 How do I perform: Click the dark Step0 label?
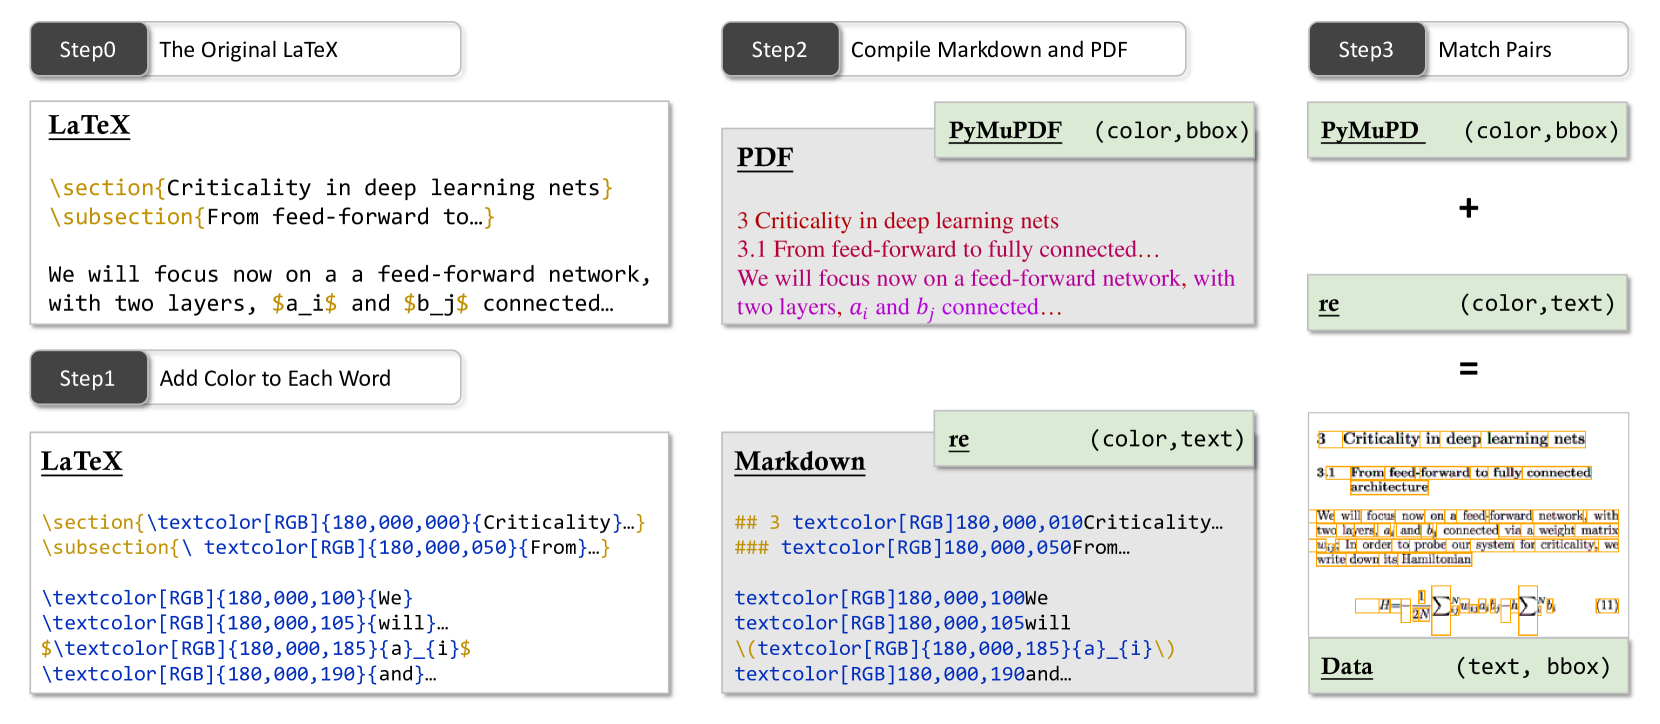[x=88, y=50]
